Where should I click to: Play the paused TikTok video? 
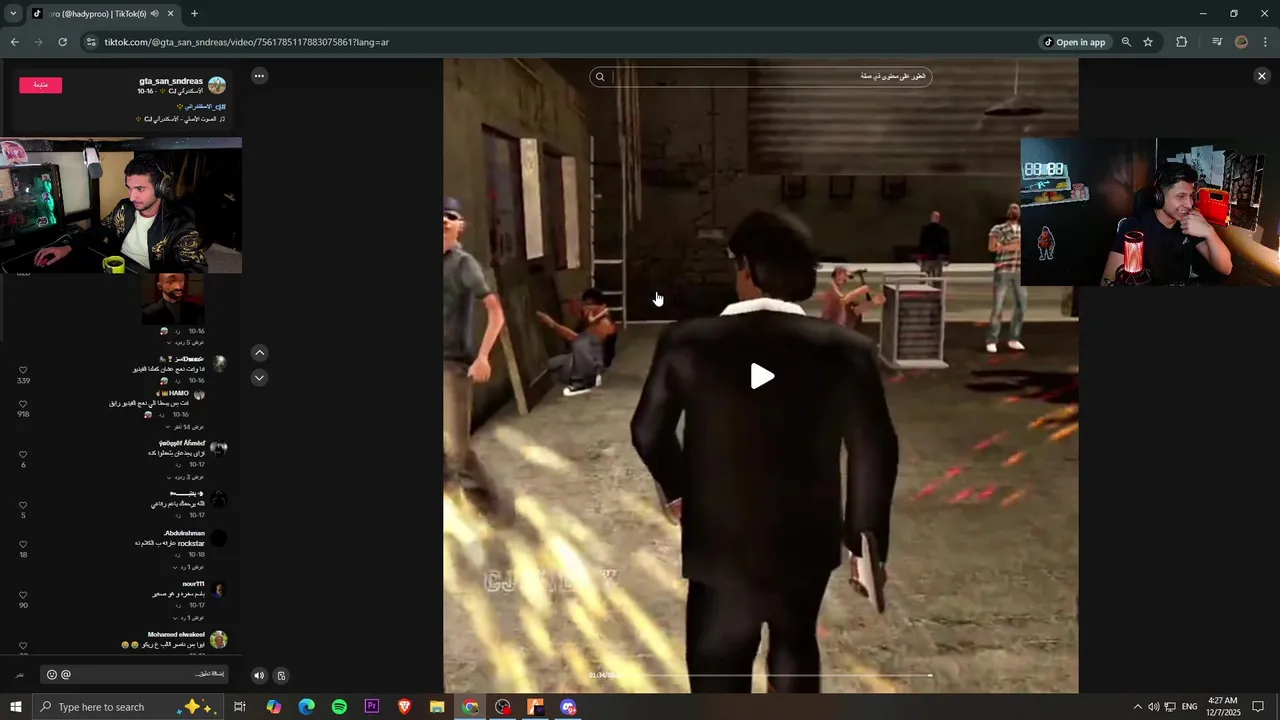(x=762, y=376)
